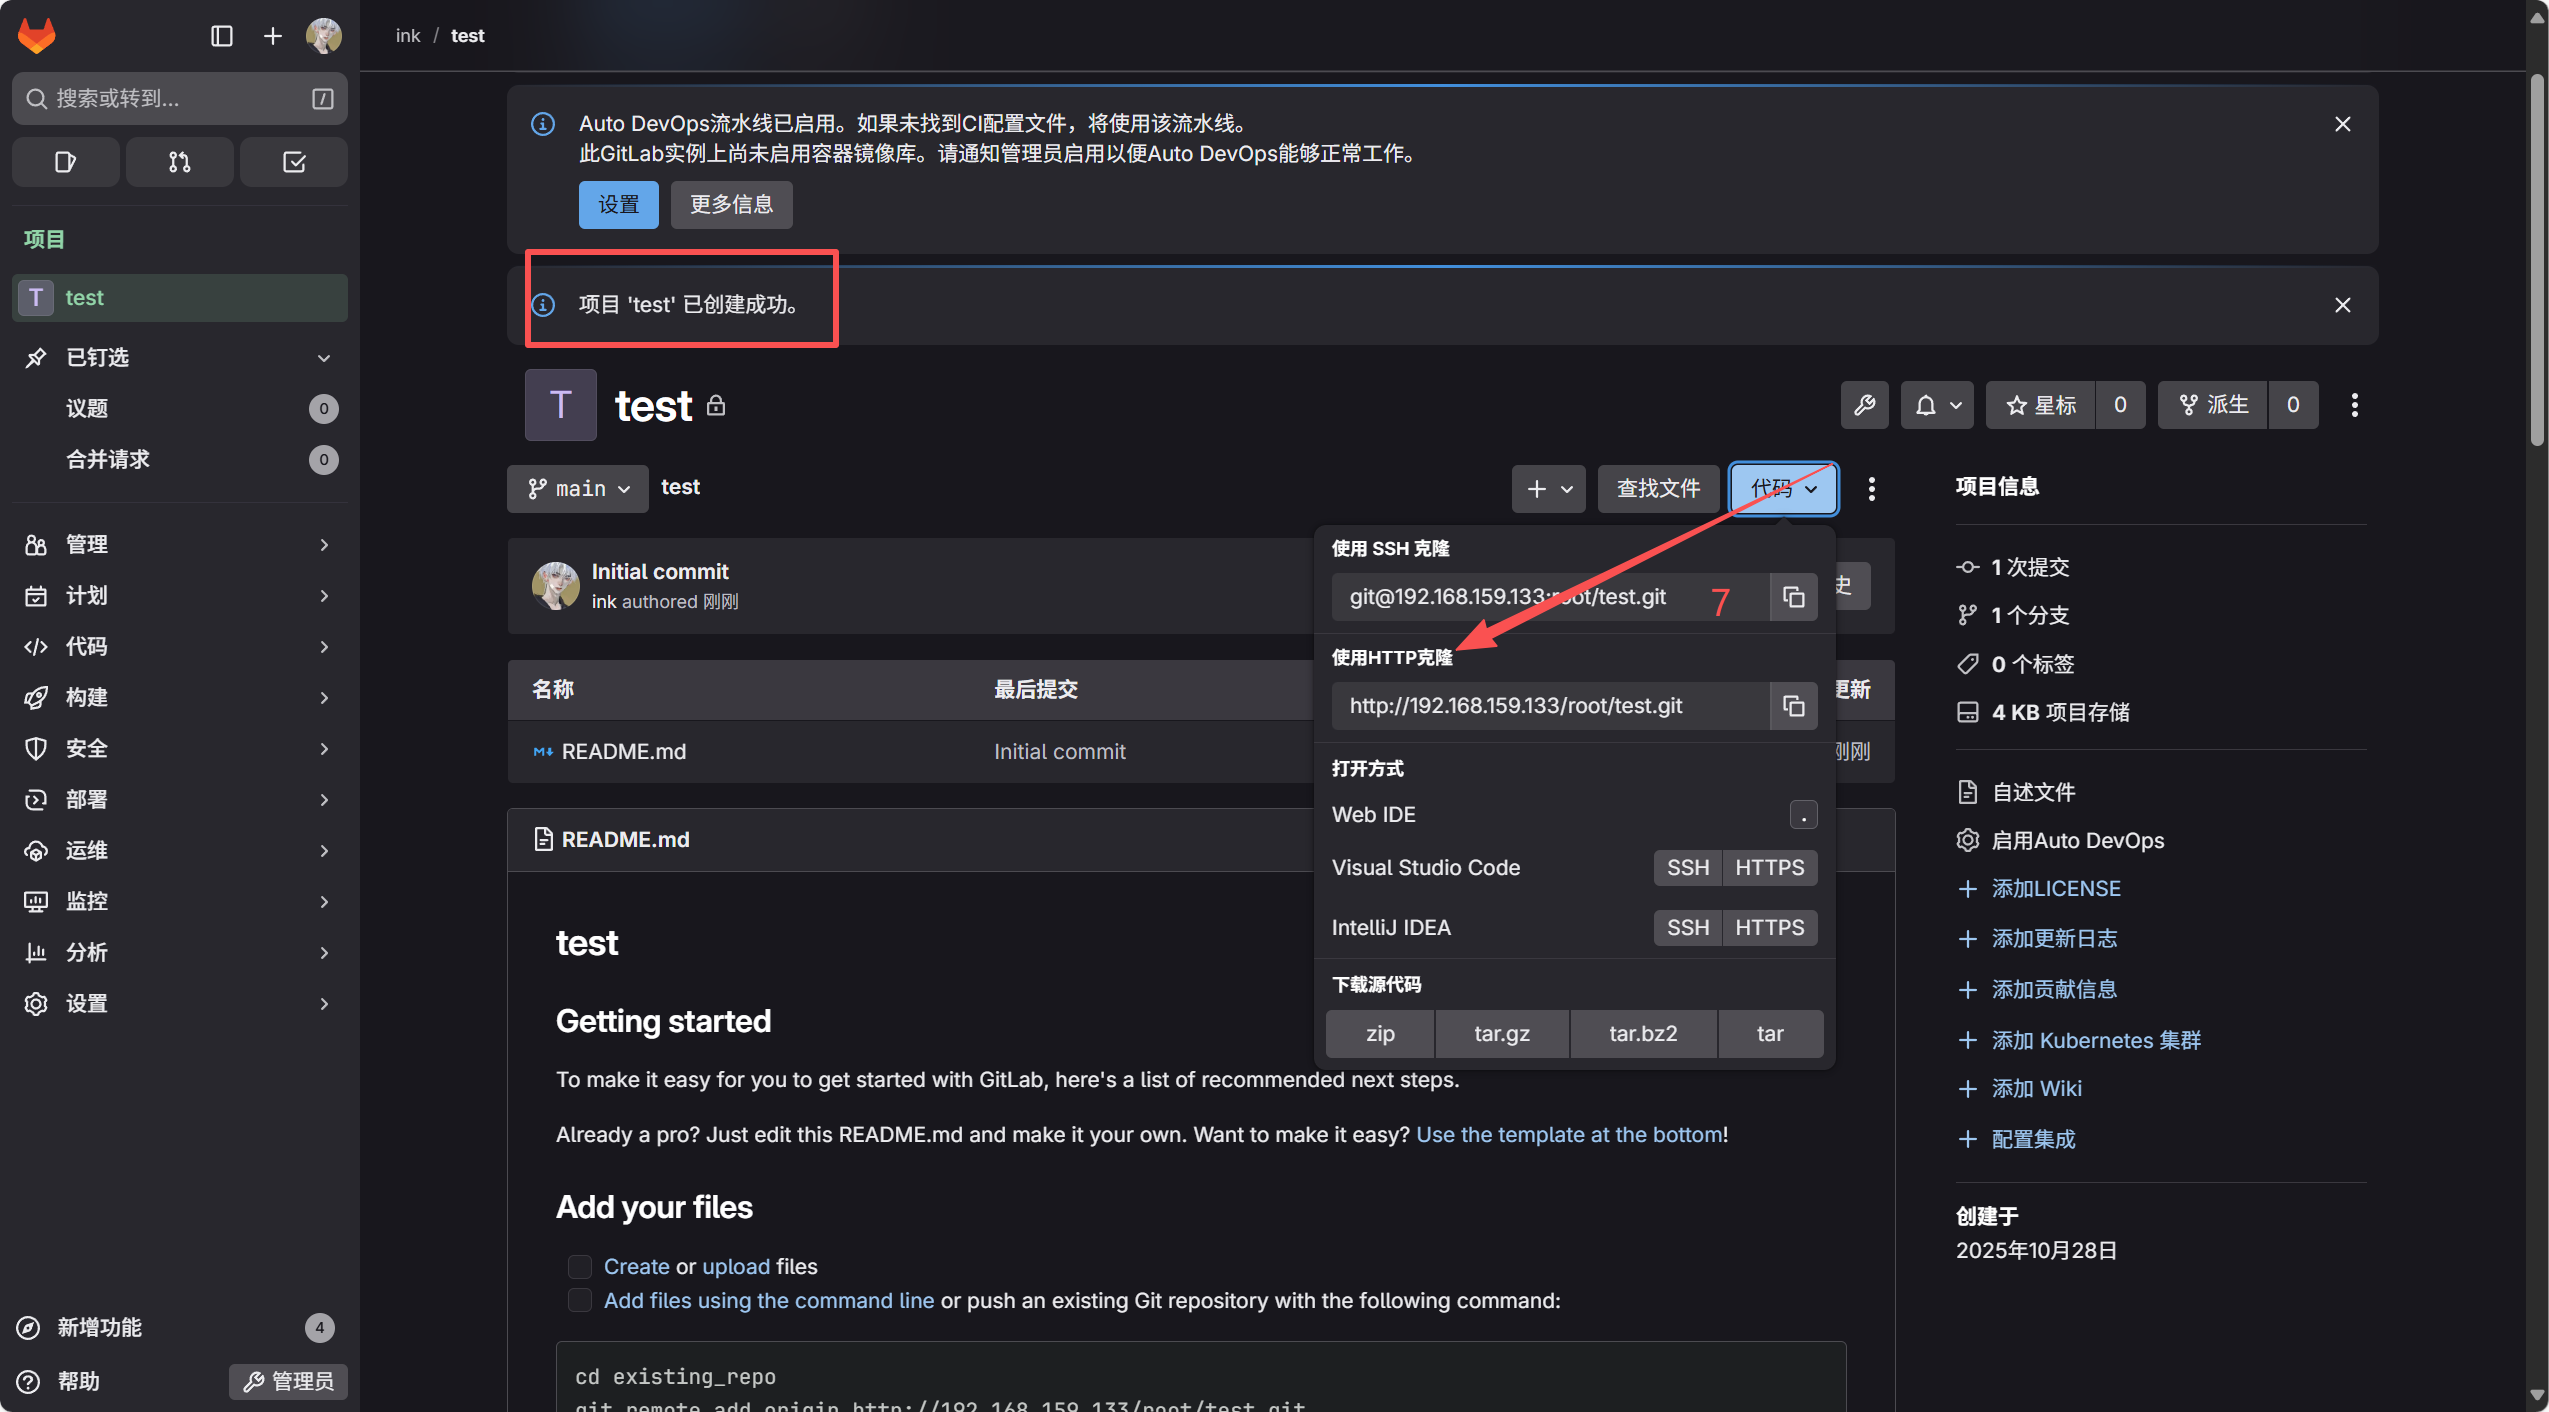Copy the HTTP clone URL
The image size is (2549, 1412).
coord(1793,706)
